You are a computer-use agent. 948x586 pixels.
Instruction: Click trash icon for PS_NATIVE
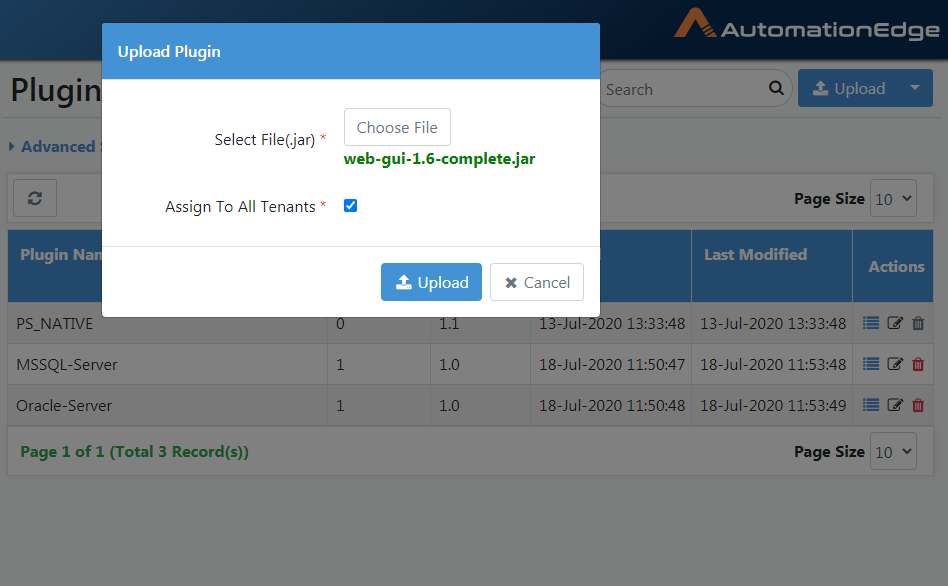click(918, 323)
